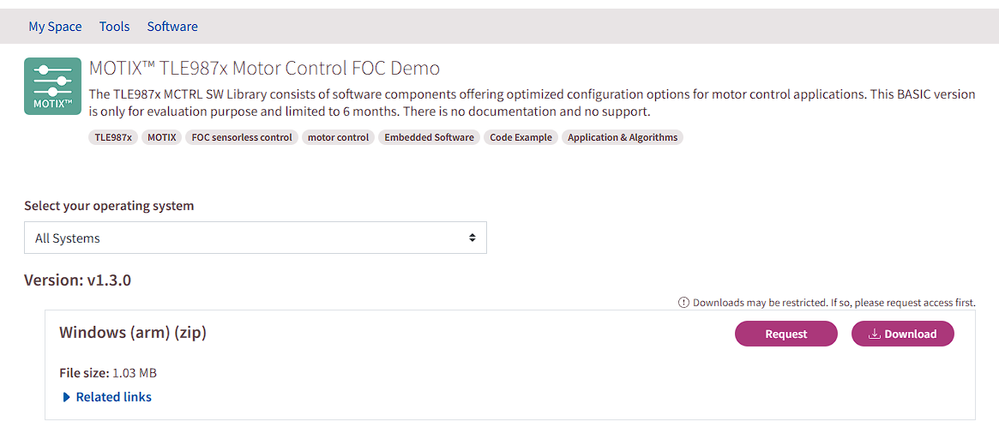Image resolution: width=999 pixels, height=440 pixels.
Task: Click the Select your operating system label
Action: click(x=109, y=206)
